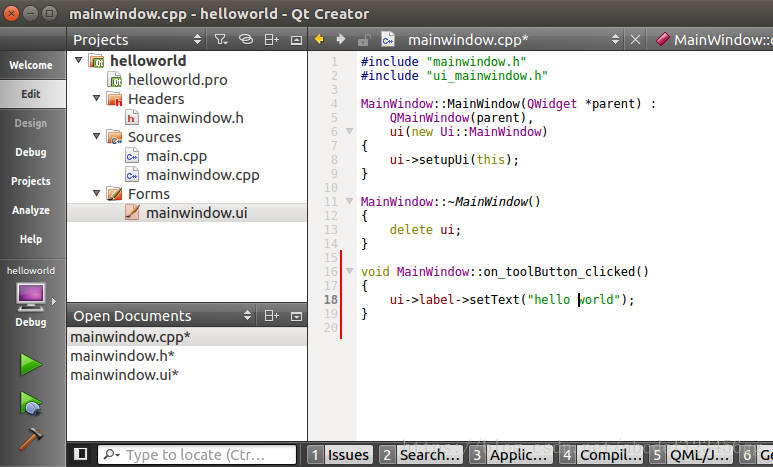Image resolution: width=773 pixels, height=467 pixels.
Task: Open the locator magnifier options
Action: (112, 454)
